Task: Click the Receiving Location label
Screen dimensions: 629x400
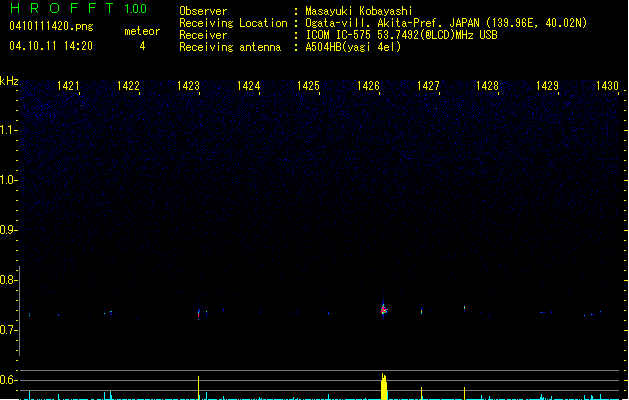Action: tap(233, 23)
